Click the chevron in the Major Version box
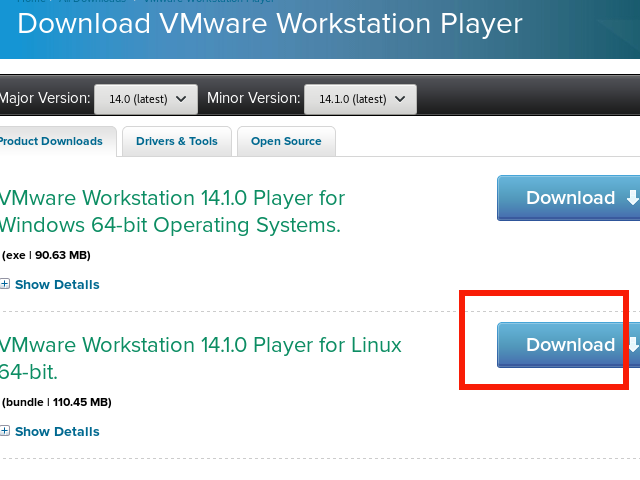The width and height of the screenshot is (640, 480). [180, 99]
